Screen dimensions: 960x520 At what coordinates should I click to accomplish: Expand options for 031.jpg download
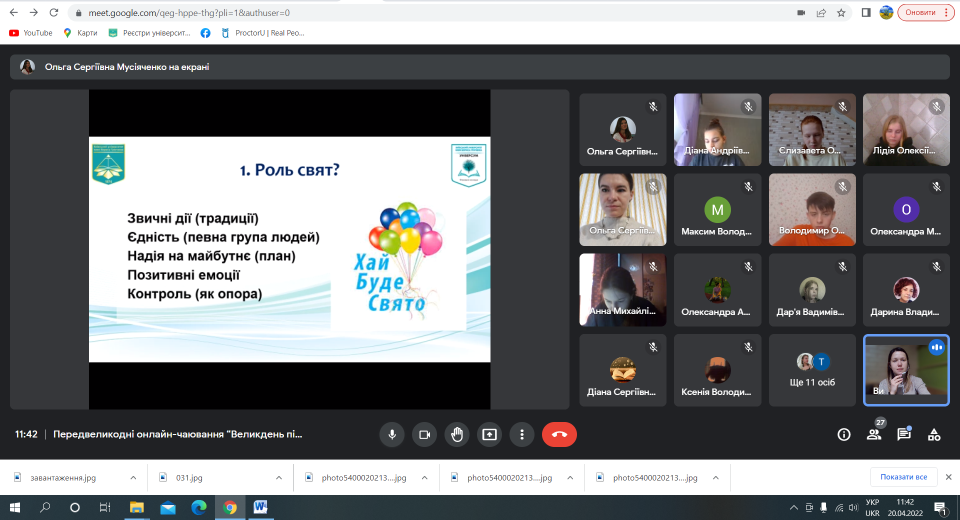(x=279, y=478)
